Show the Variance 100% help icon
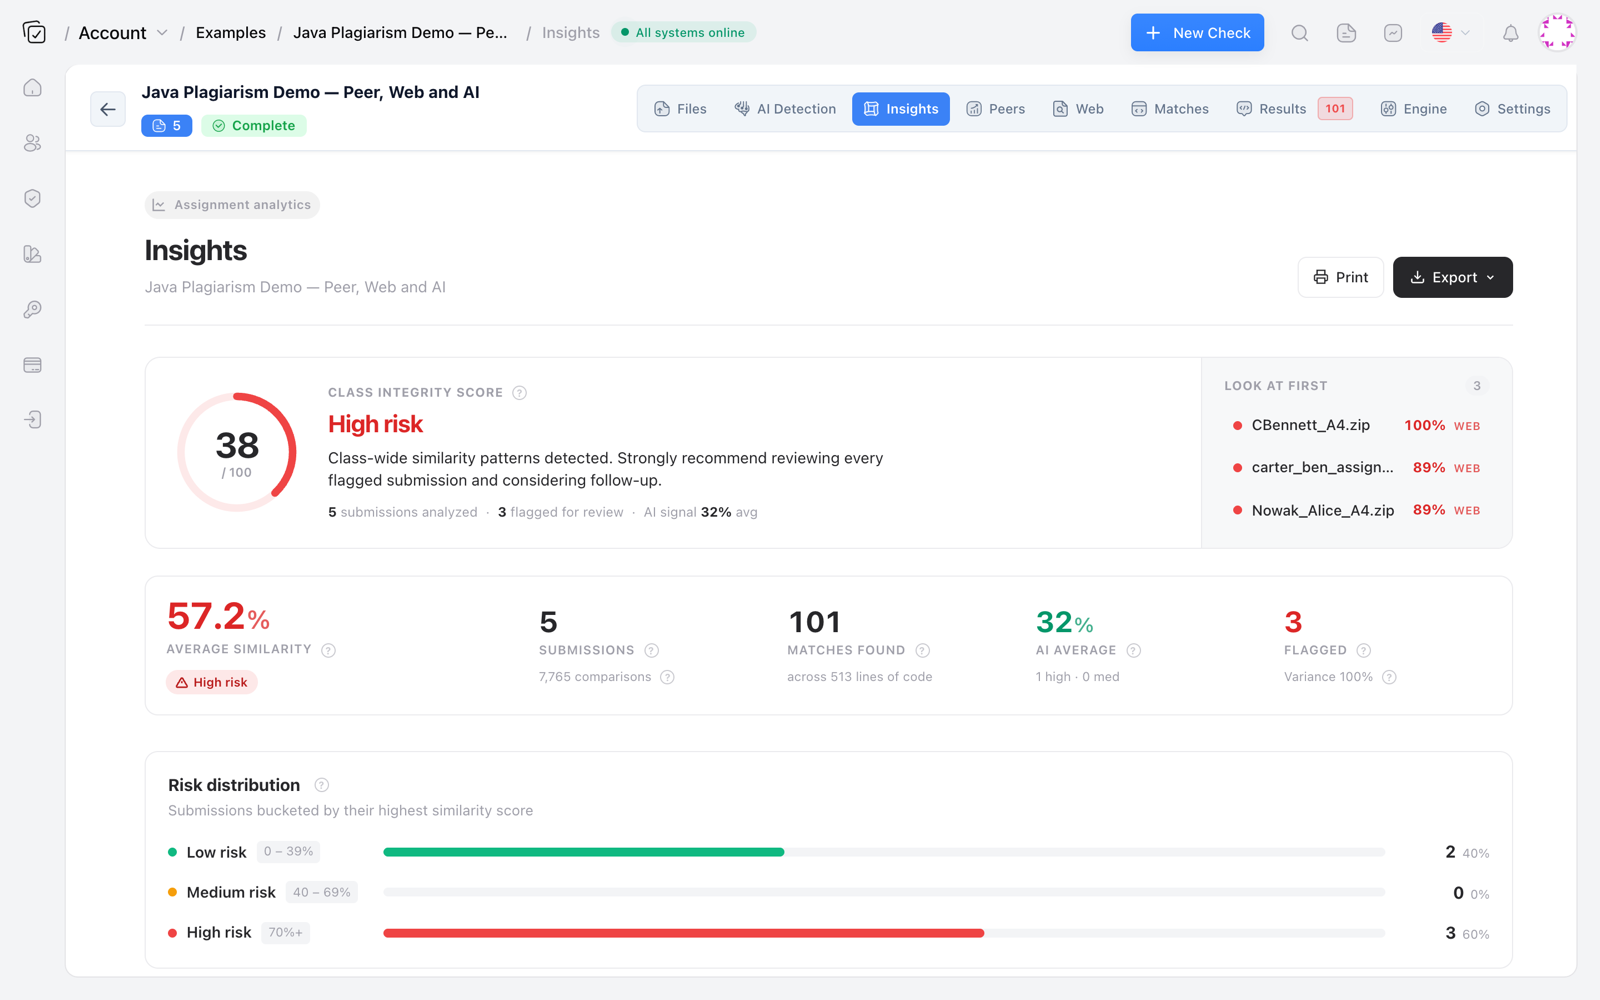 (x=1389, y=677)
